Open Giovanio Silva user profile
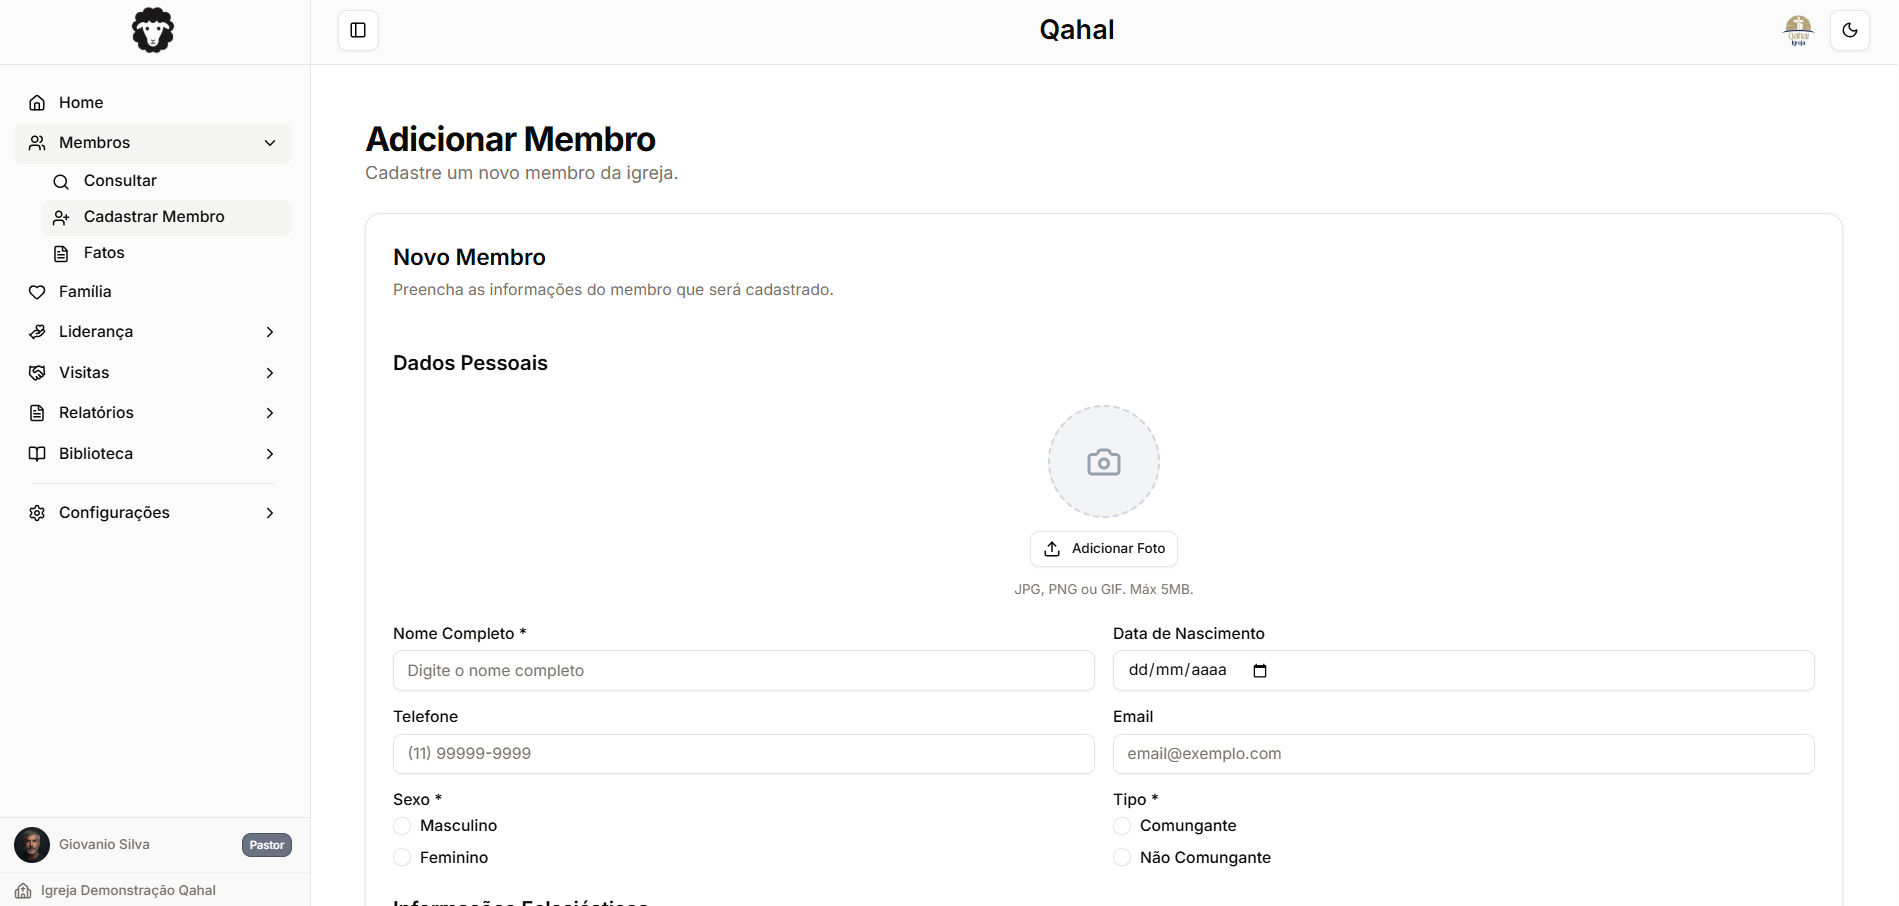 104,845
